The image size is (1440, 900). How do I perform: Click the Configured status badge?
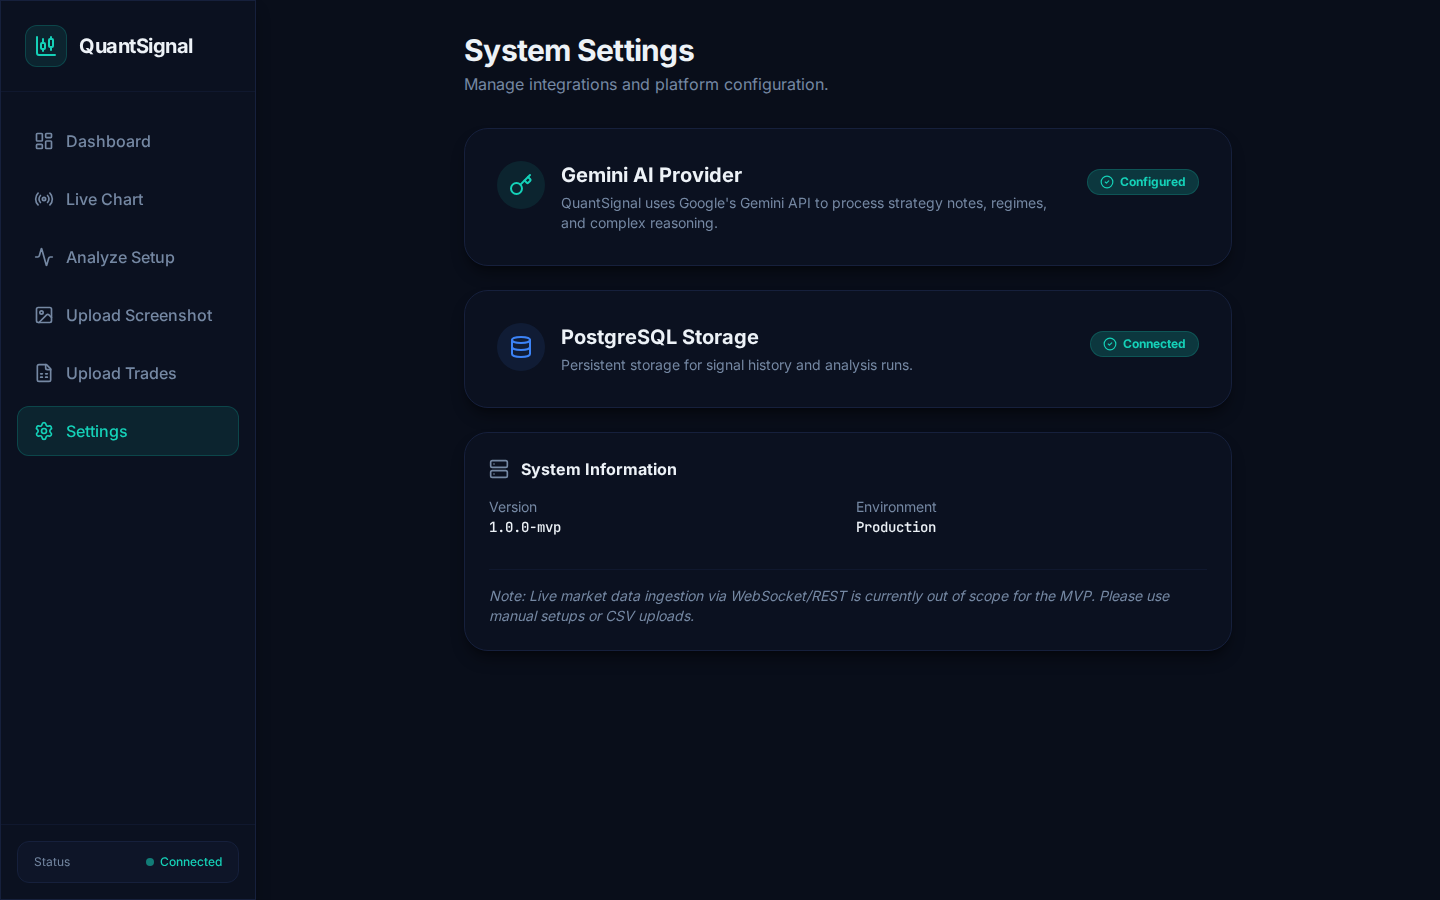click(1143, 182)
